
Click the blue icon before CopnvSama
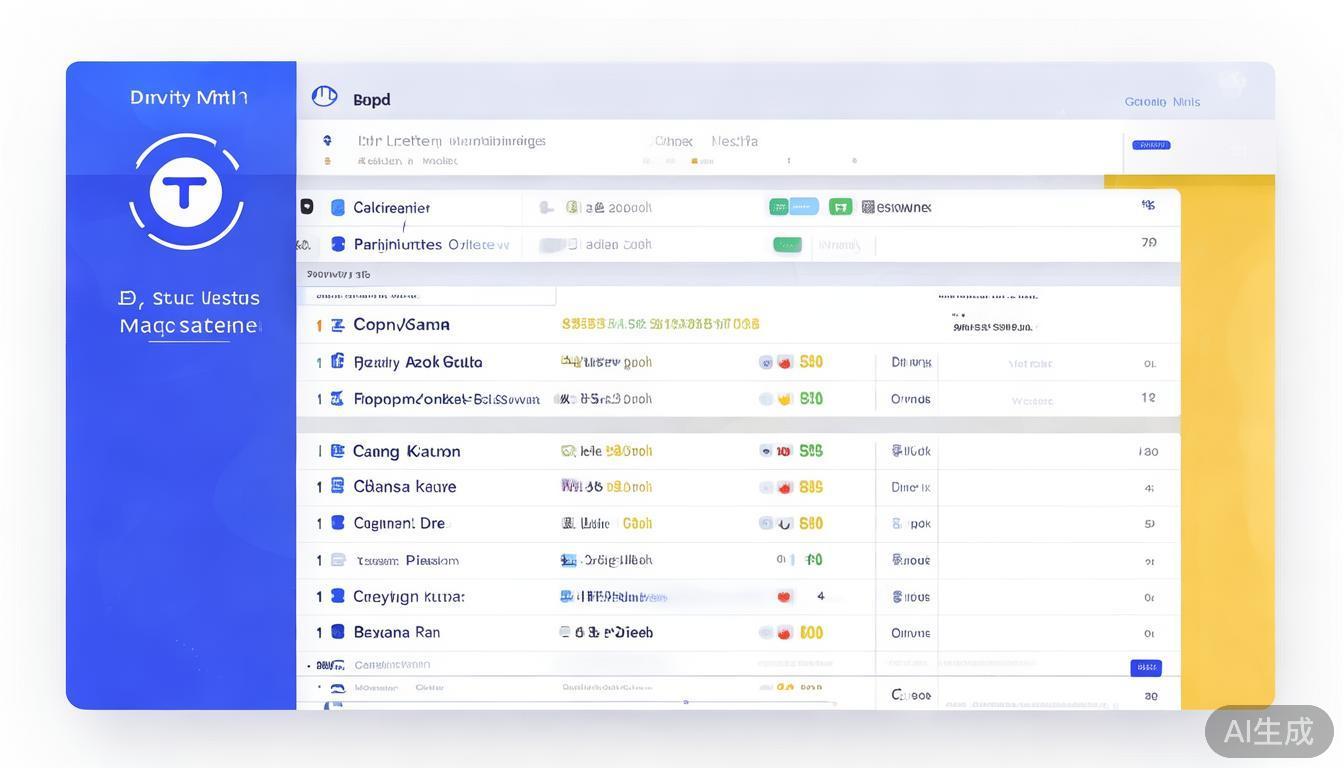click(x=338, y=325)
